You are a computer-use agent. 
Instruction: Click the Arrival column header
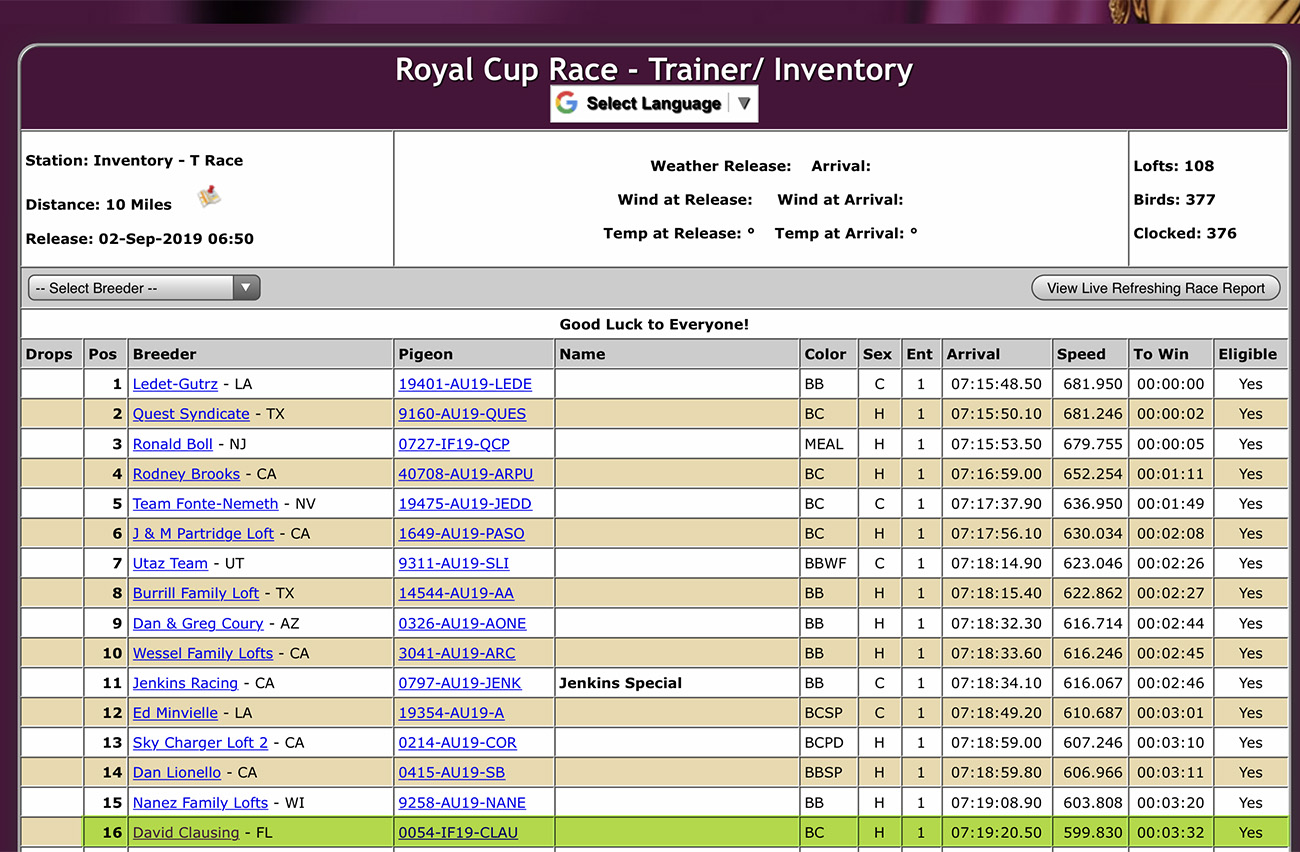click(x=973, y=354)
